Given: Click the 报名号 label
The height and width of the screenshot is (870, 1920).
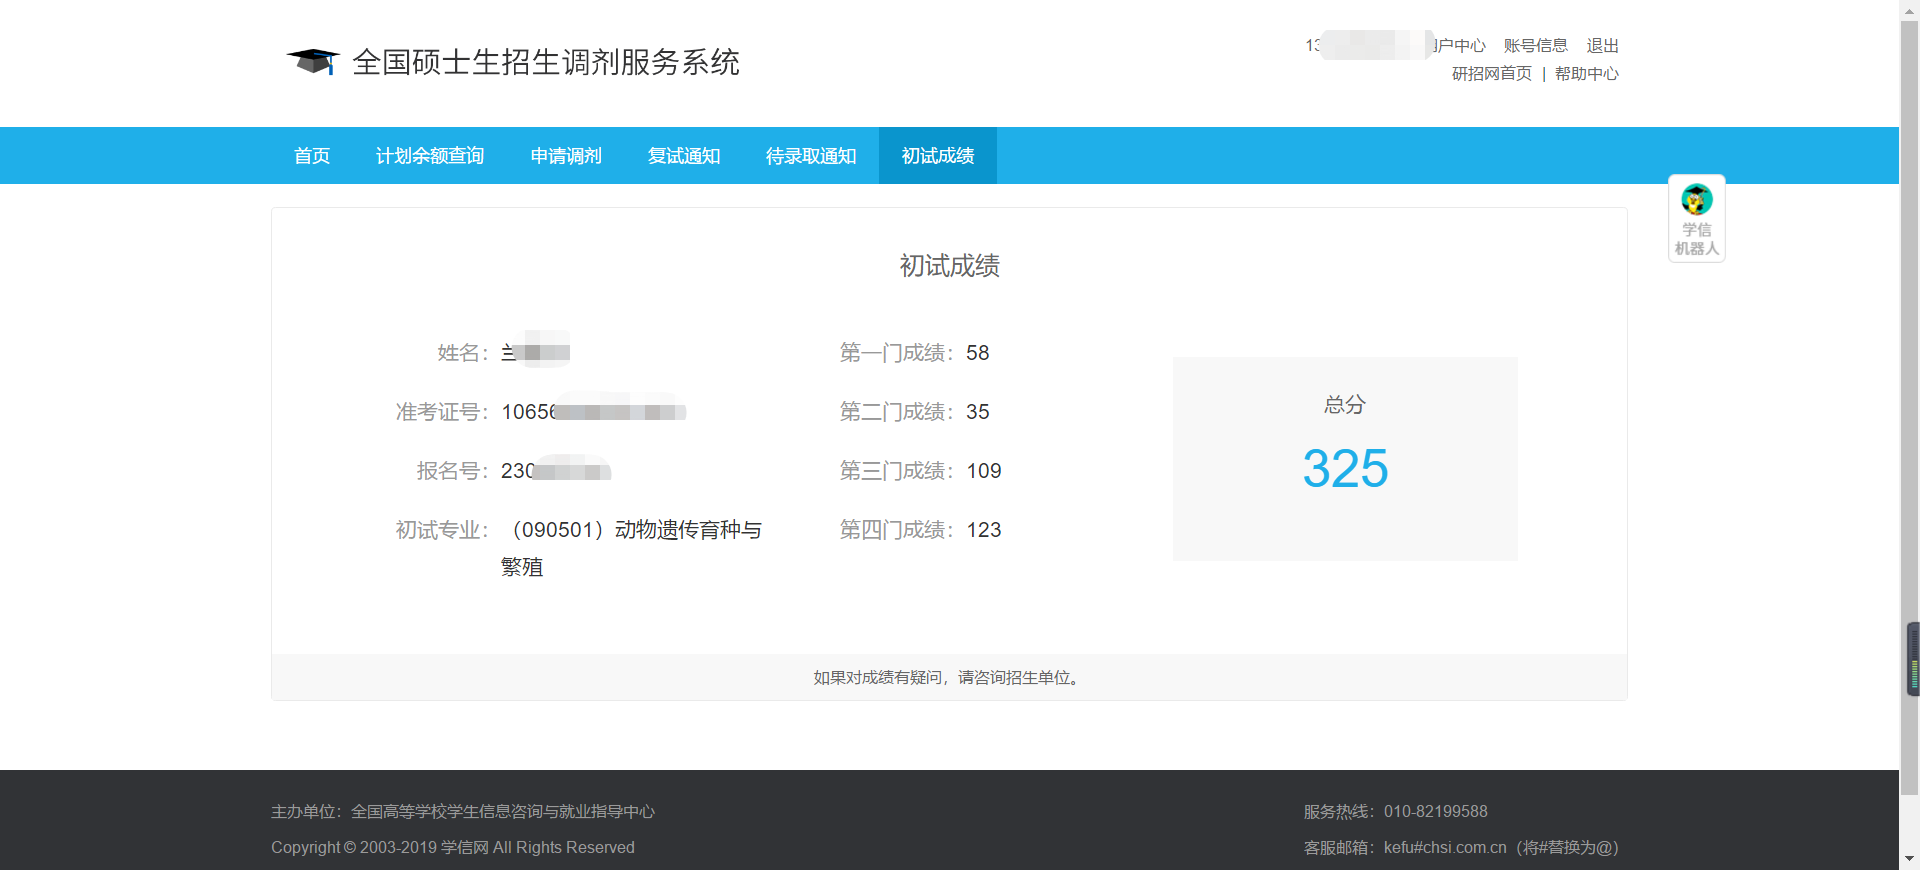Looking at the screenshot, I should coord(453,471).
